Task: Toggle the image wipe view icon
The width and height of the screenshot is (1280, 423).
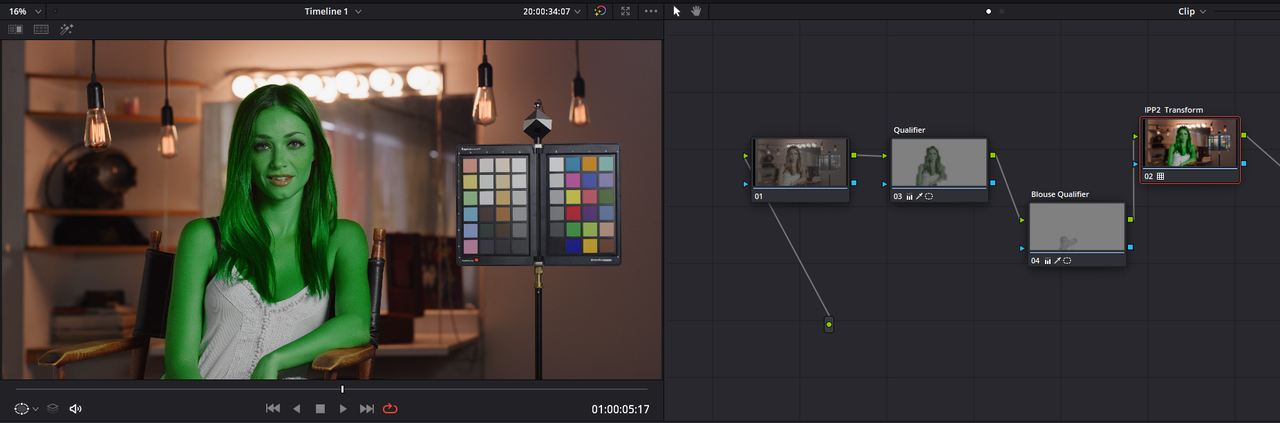Action: [16, 30]
